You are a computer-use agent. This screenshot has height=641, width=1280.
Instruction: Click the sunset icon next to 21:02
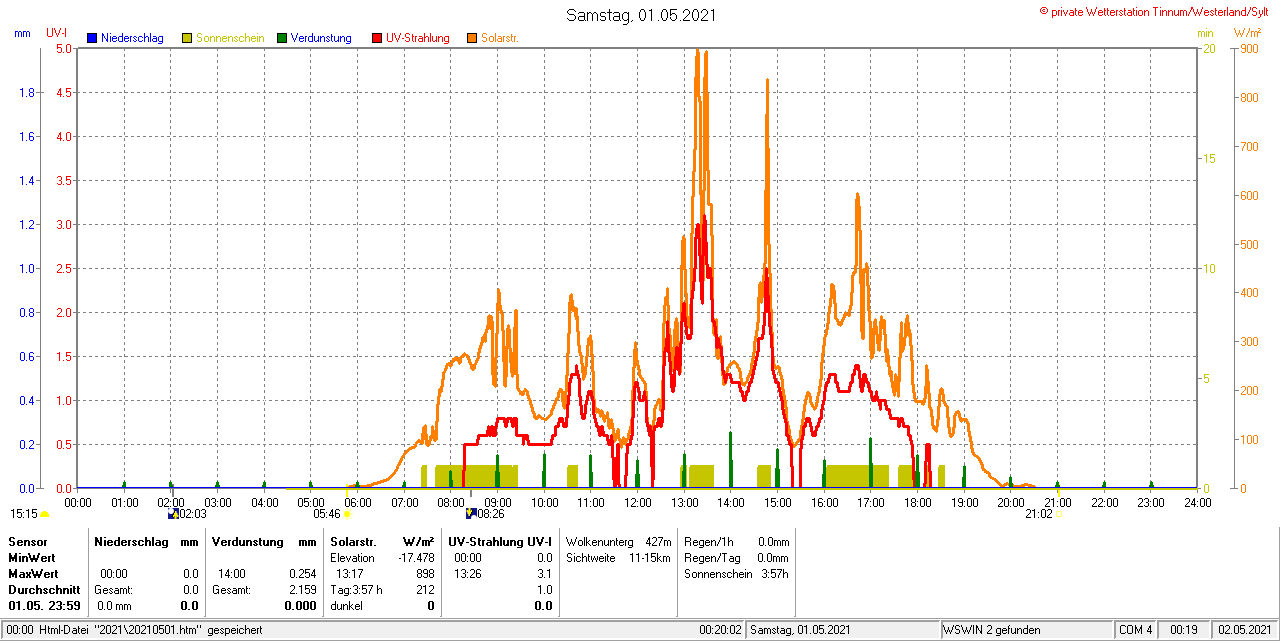[x=1059, y=515]
